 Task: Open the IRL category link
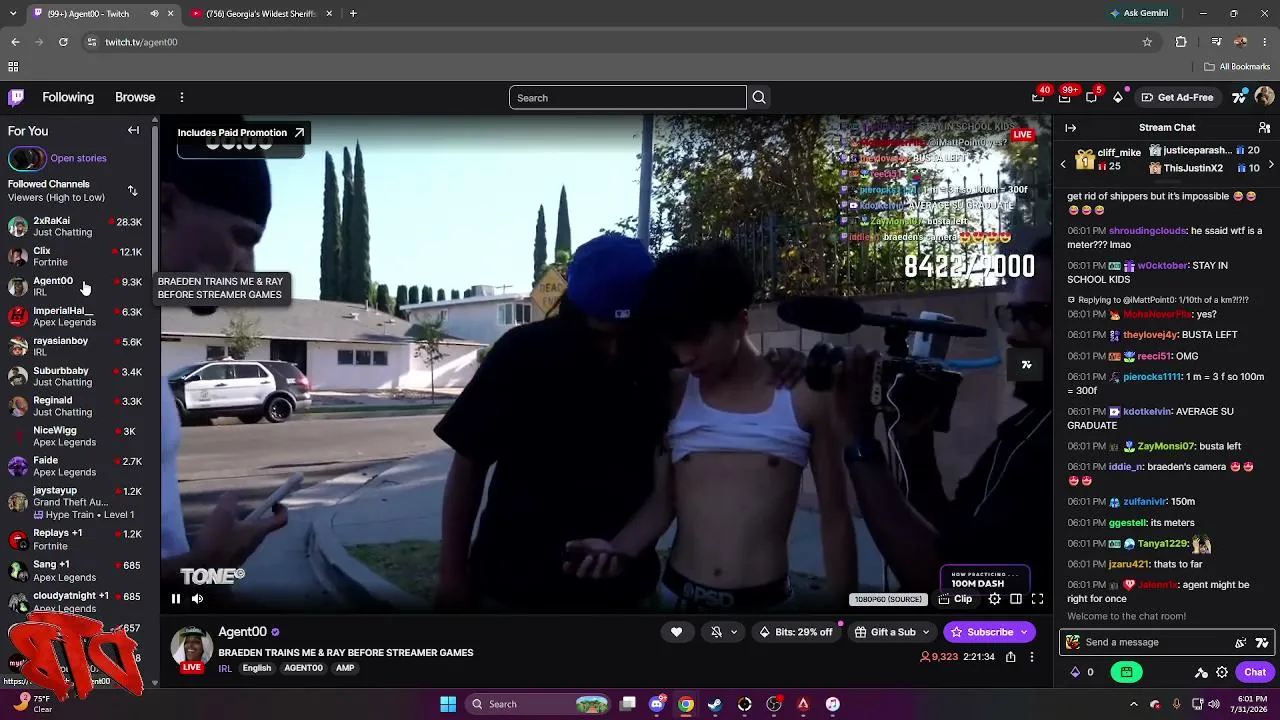pyautogui.click(x=225, y=668)
